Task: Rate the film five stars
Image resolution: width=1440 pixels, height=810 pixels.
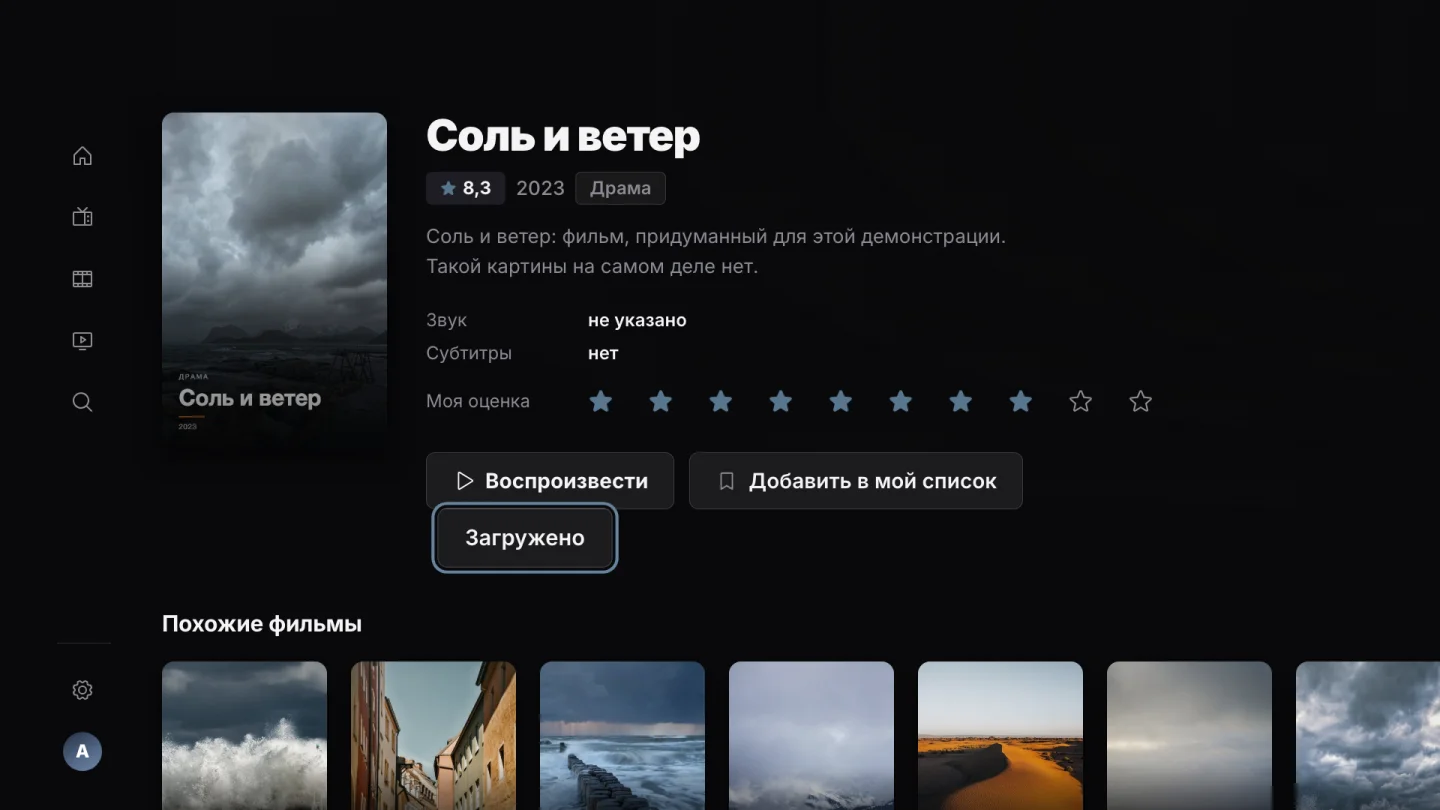Action: 841,401
